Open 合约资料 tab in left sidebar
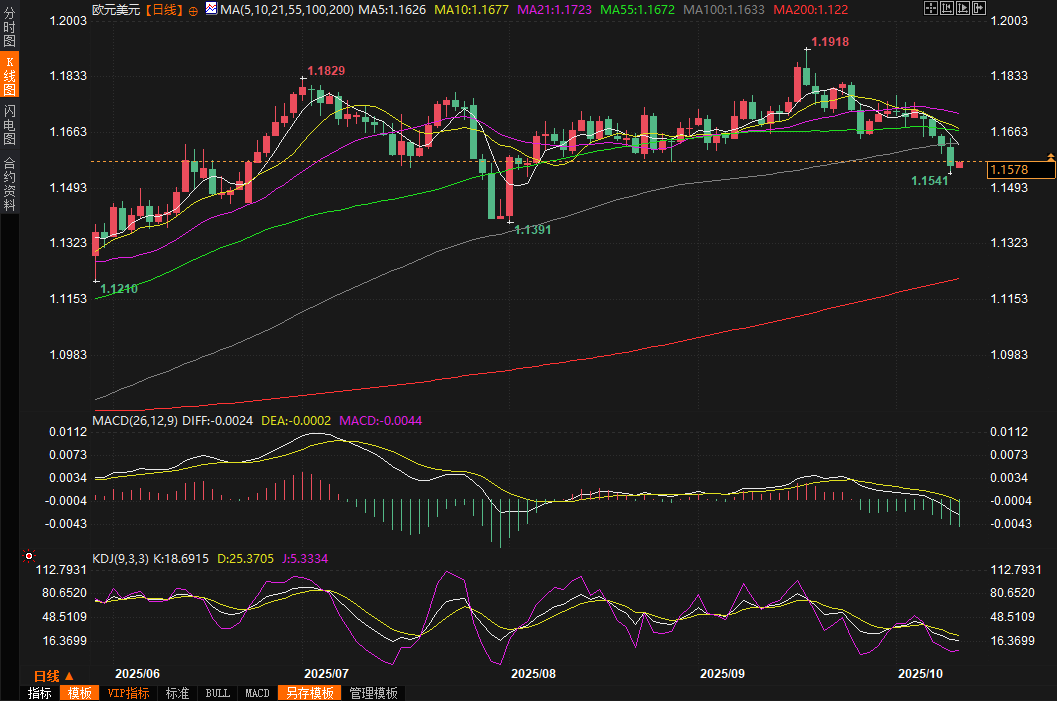Viewport: 1057px width, 701px height. coord(9,183)
